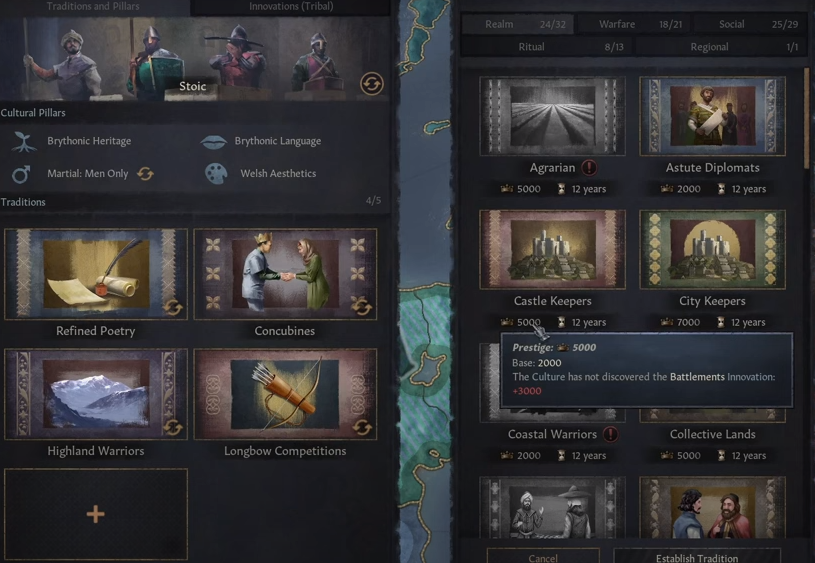Screen dimensions: 815x563
Task: Click the traditions list scrollbar
Action: point(807,118)
